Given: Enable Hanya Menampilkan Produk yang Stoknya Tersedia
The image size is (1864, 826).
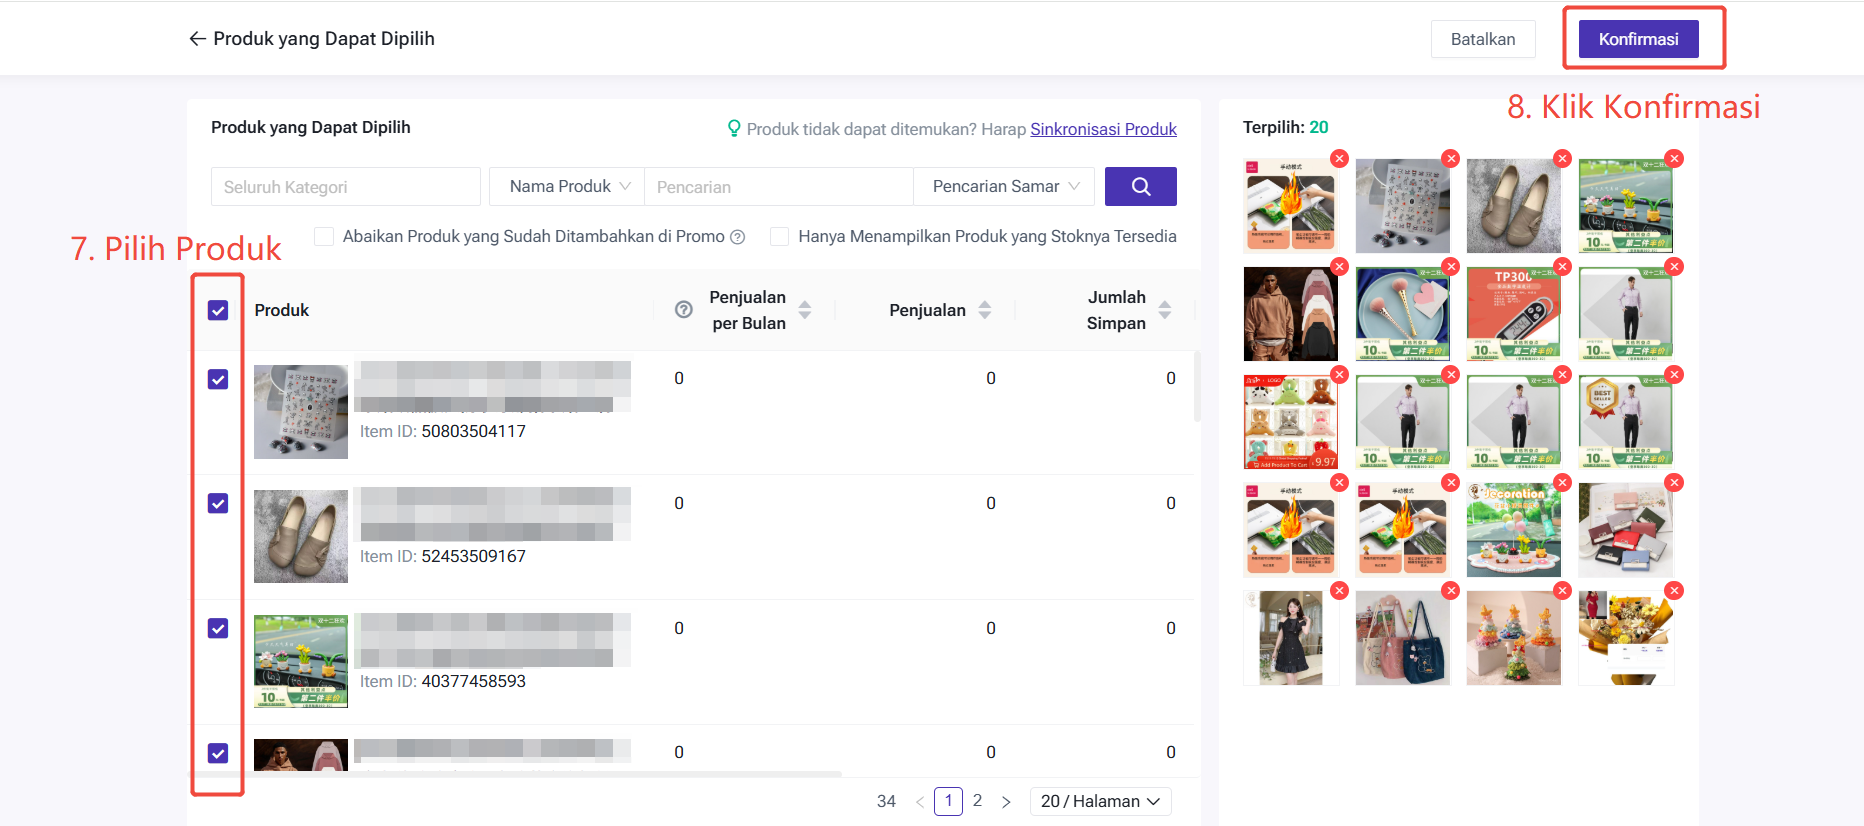Looking at the screenshot, I should pos(780,237).
